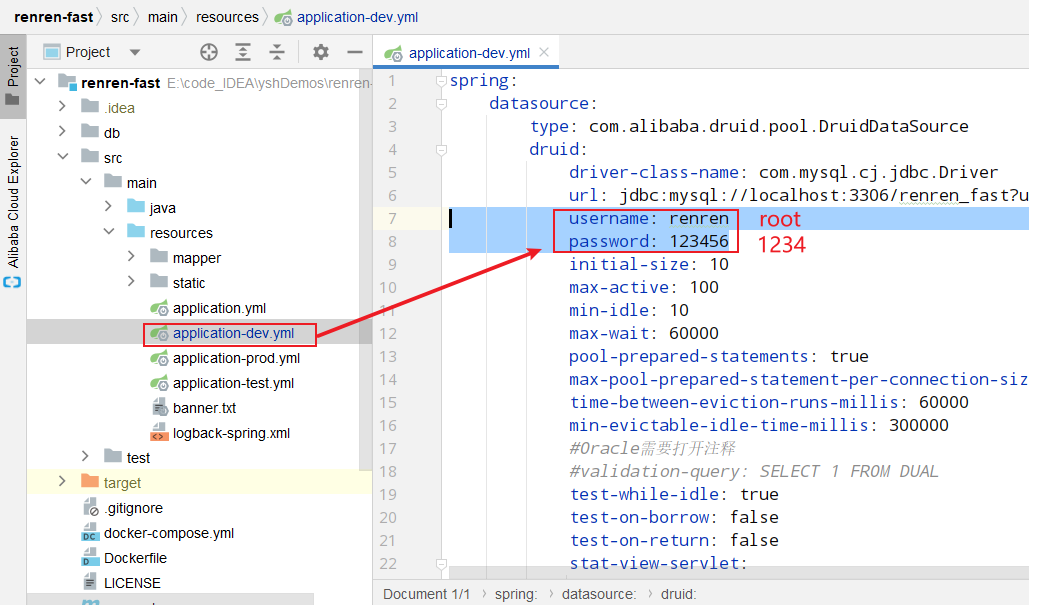The width and height of the screenshot is (1038, 605).
Task: Click the max-wait: 60000 line
Action: 643,334
